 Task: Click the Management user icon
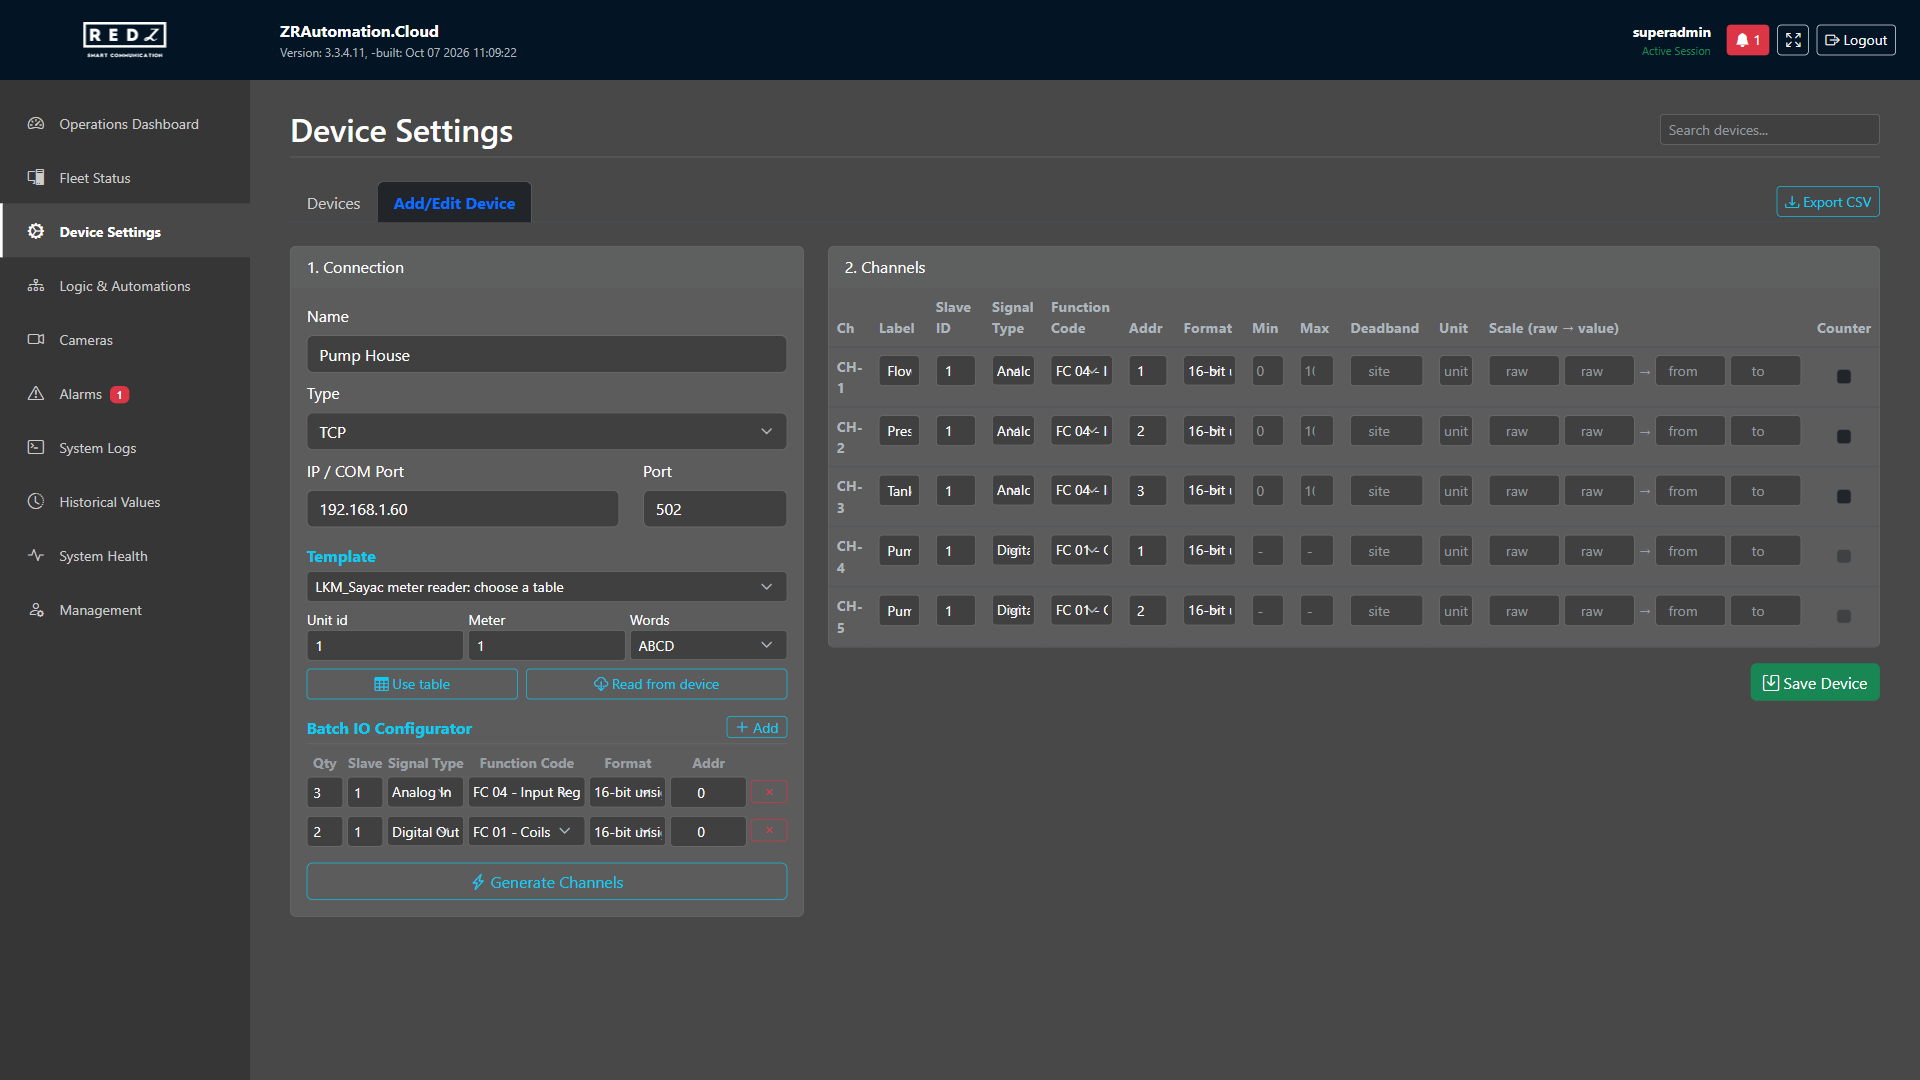coord(36,610)
